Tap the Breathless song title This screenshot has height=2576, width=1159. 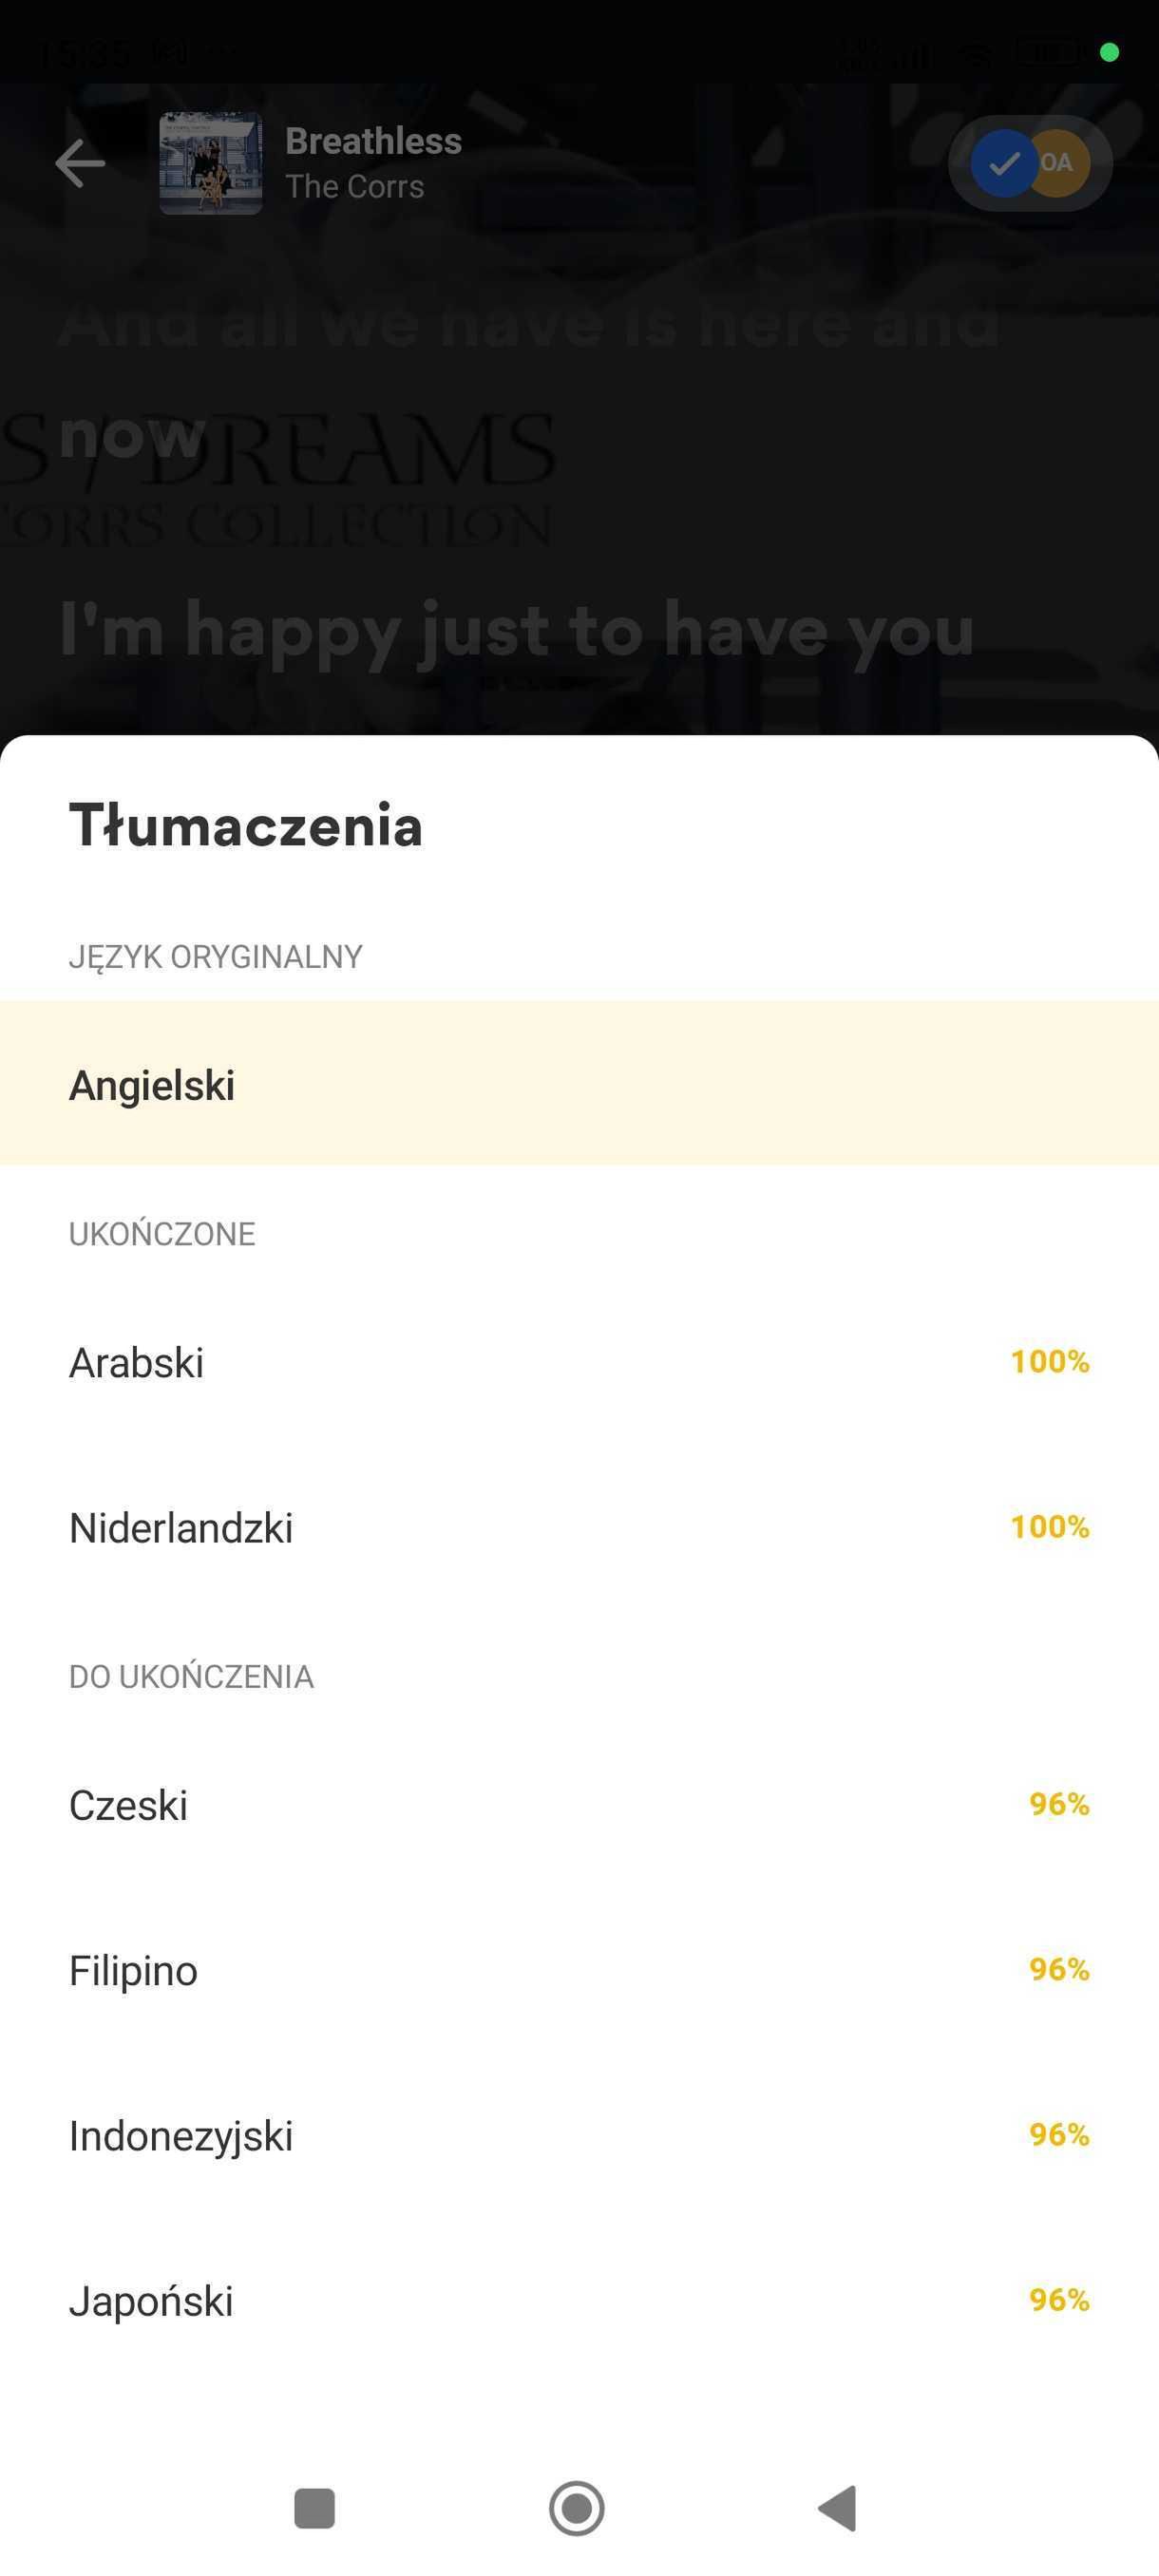[373, 141]
